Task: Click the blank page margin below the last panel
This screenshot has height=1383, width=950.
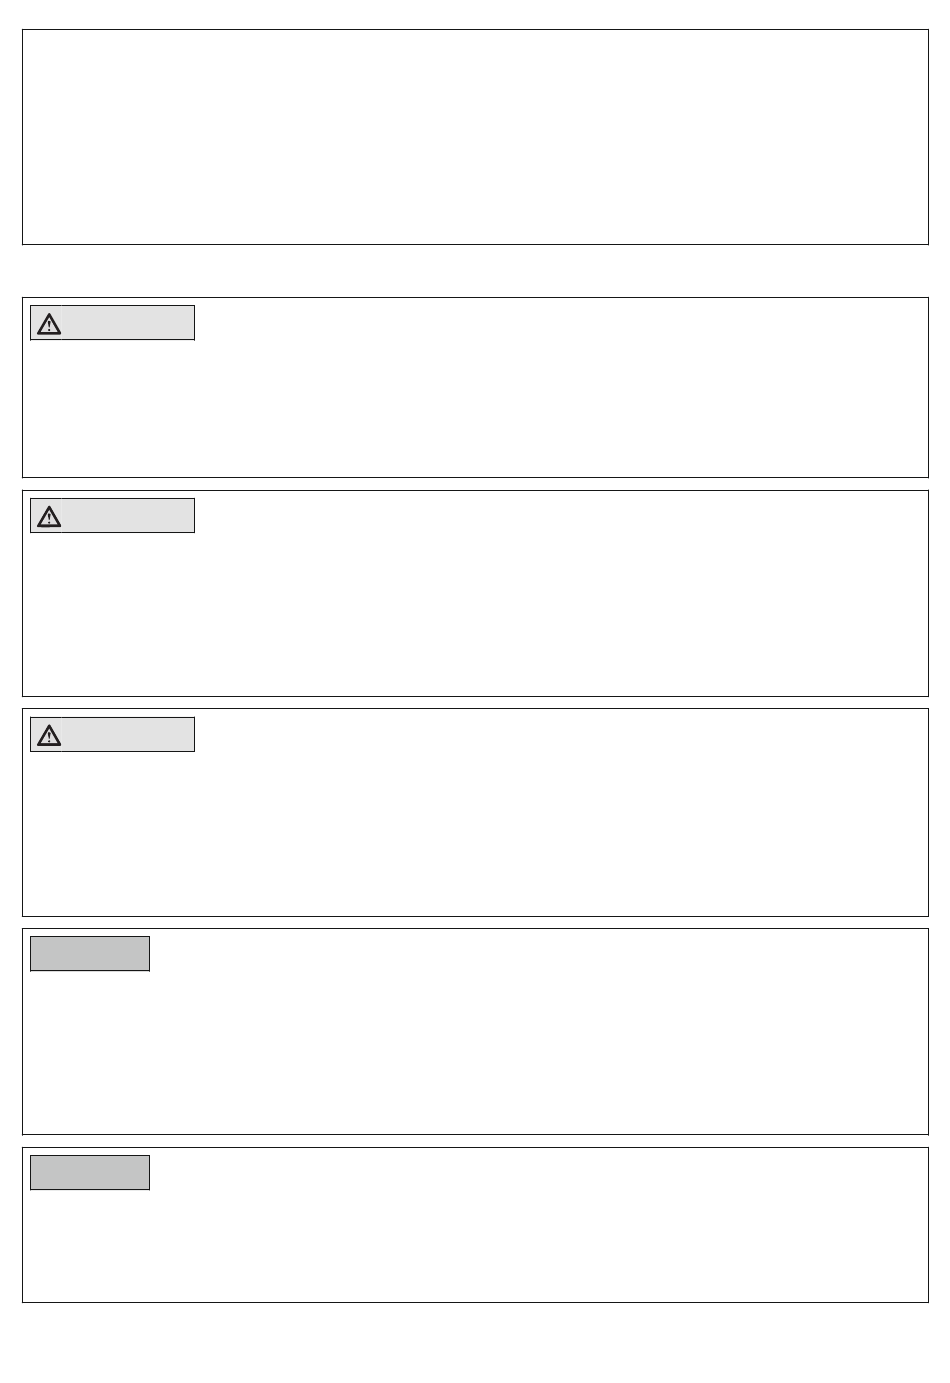Action: (x=475, y=1343)
